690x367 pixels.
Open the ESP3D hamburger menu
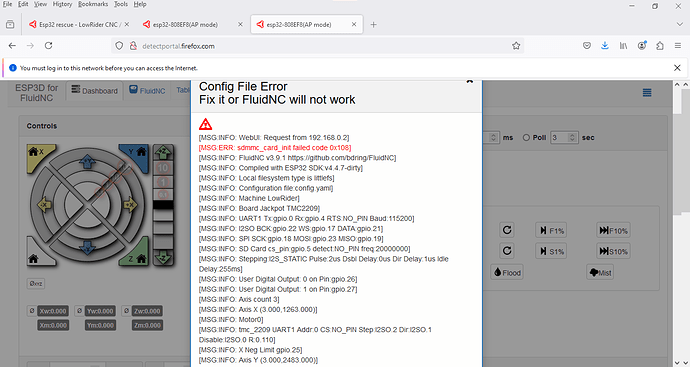tap(647, 92)
